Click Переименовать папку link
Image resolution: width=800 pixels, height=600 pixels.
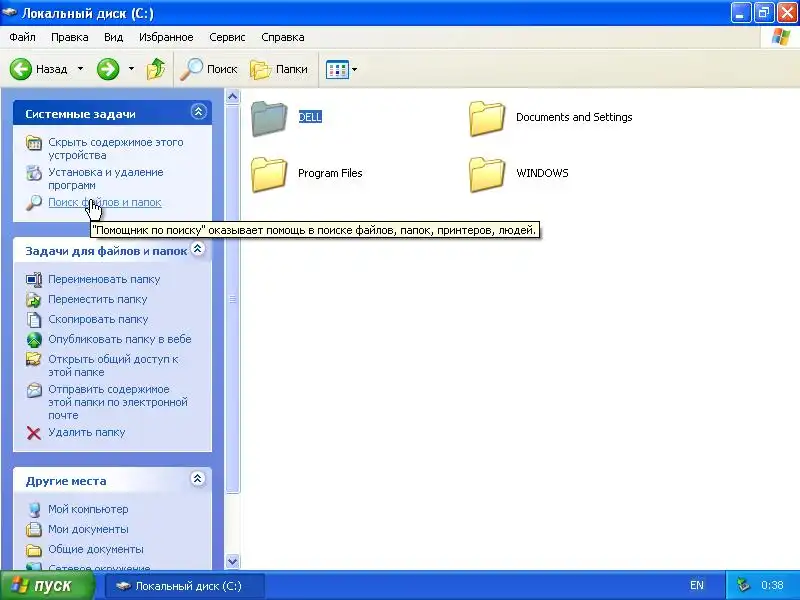pos(104,279)
